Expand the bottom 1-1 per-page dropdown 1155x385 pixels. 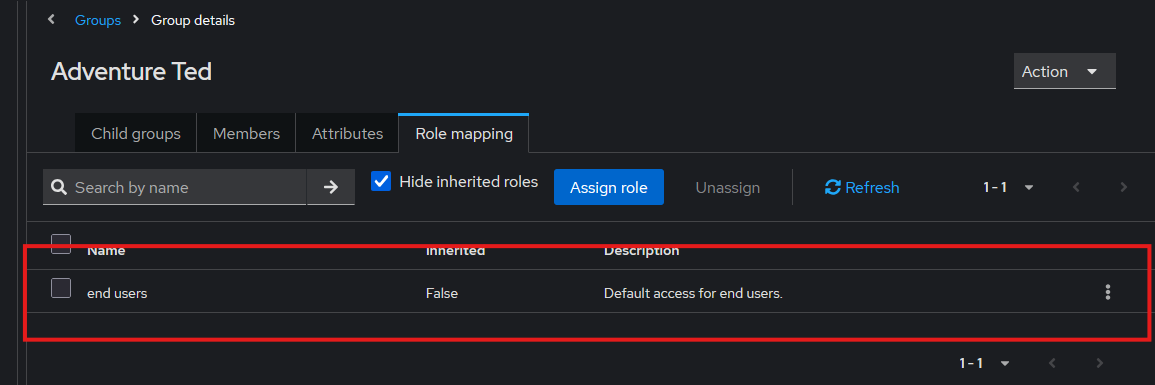[984, 363]
